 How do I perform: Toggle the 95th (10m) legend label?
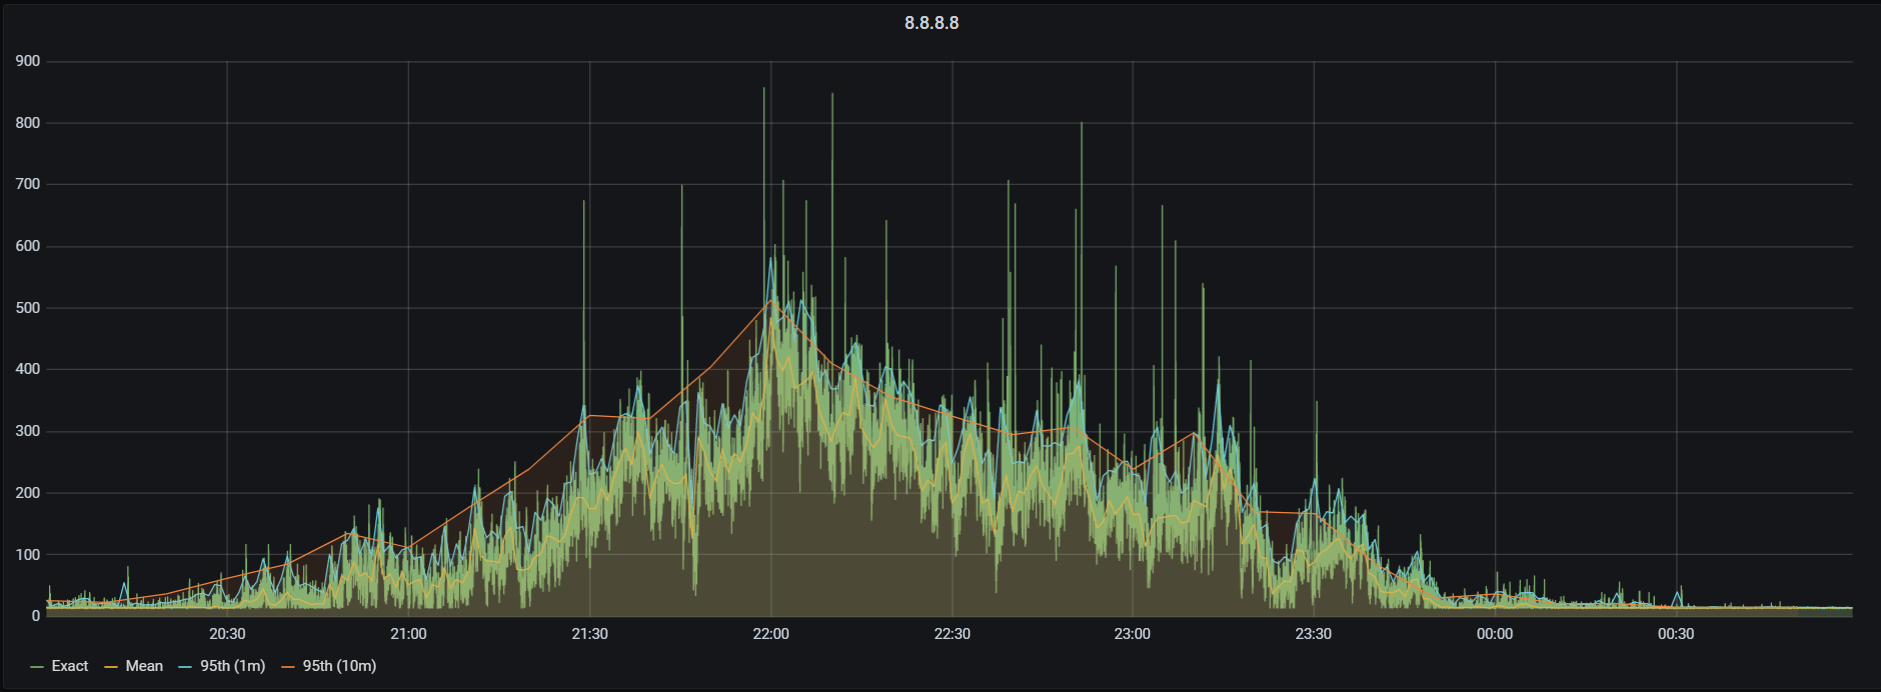point(339,666)
